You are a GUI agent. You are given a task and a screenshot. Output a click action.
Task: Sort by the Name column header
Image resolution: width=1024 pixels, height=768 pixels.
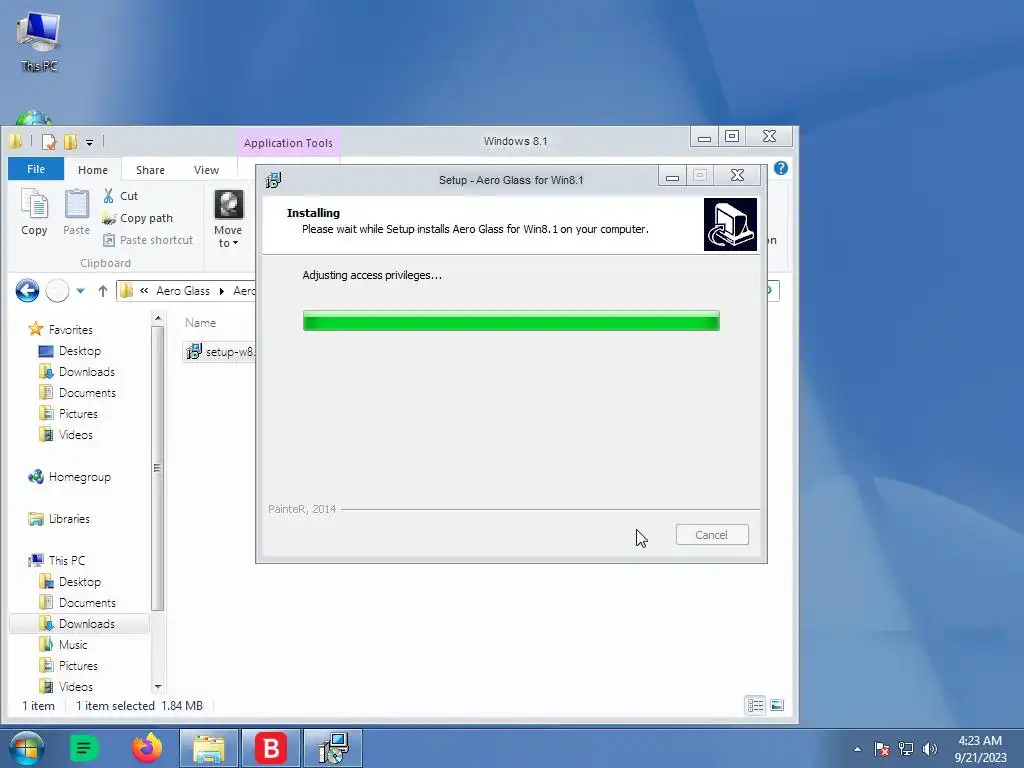click(x=200, y=323)
